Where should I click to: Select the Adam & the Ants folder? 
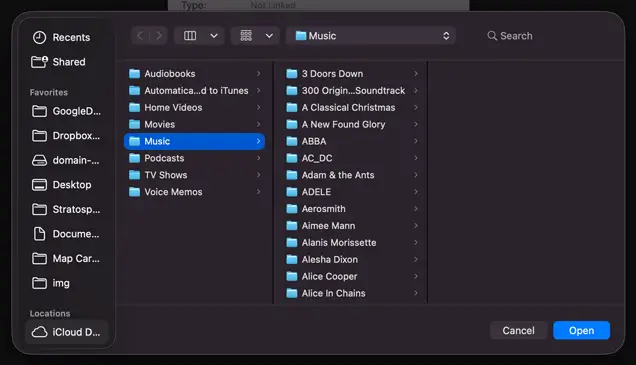(352, 175)
